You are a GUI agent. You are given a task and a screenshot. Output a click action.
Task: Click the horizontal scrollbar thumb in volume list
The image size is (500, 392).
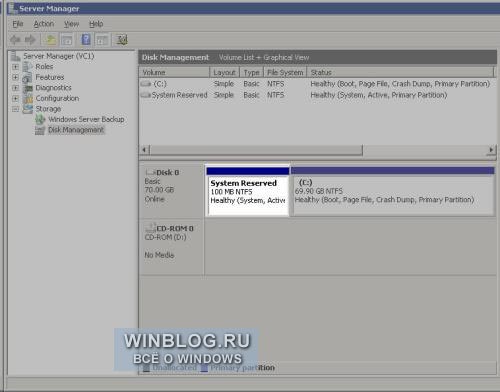point(256,150)
